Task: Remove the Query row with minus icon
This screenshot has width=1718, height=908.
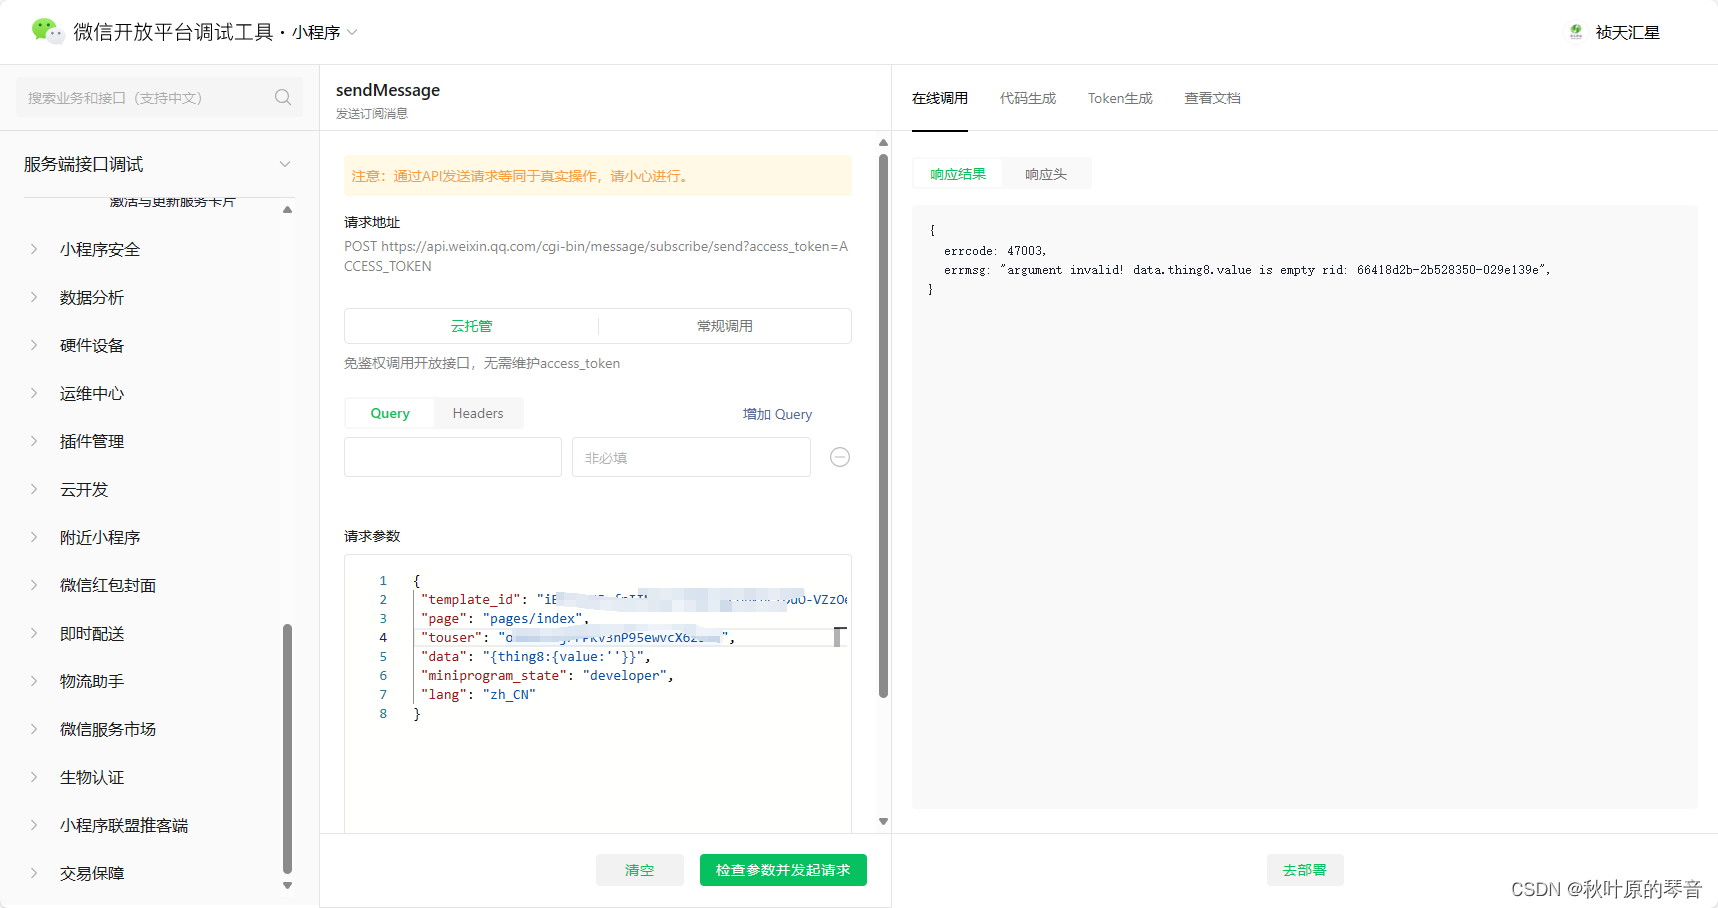Action: pos(840,457)
